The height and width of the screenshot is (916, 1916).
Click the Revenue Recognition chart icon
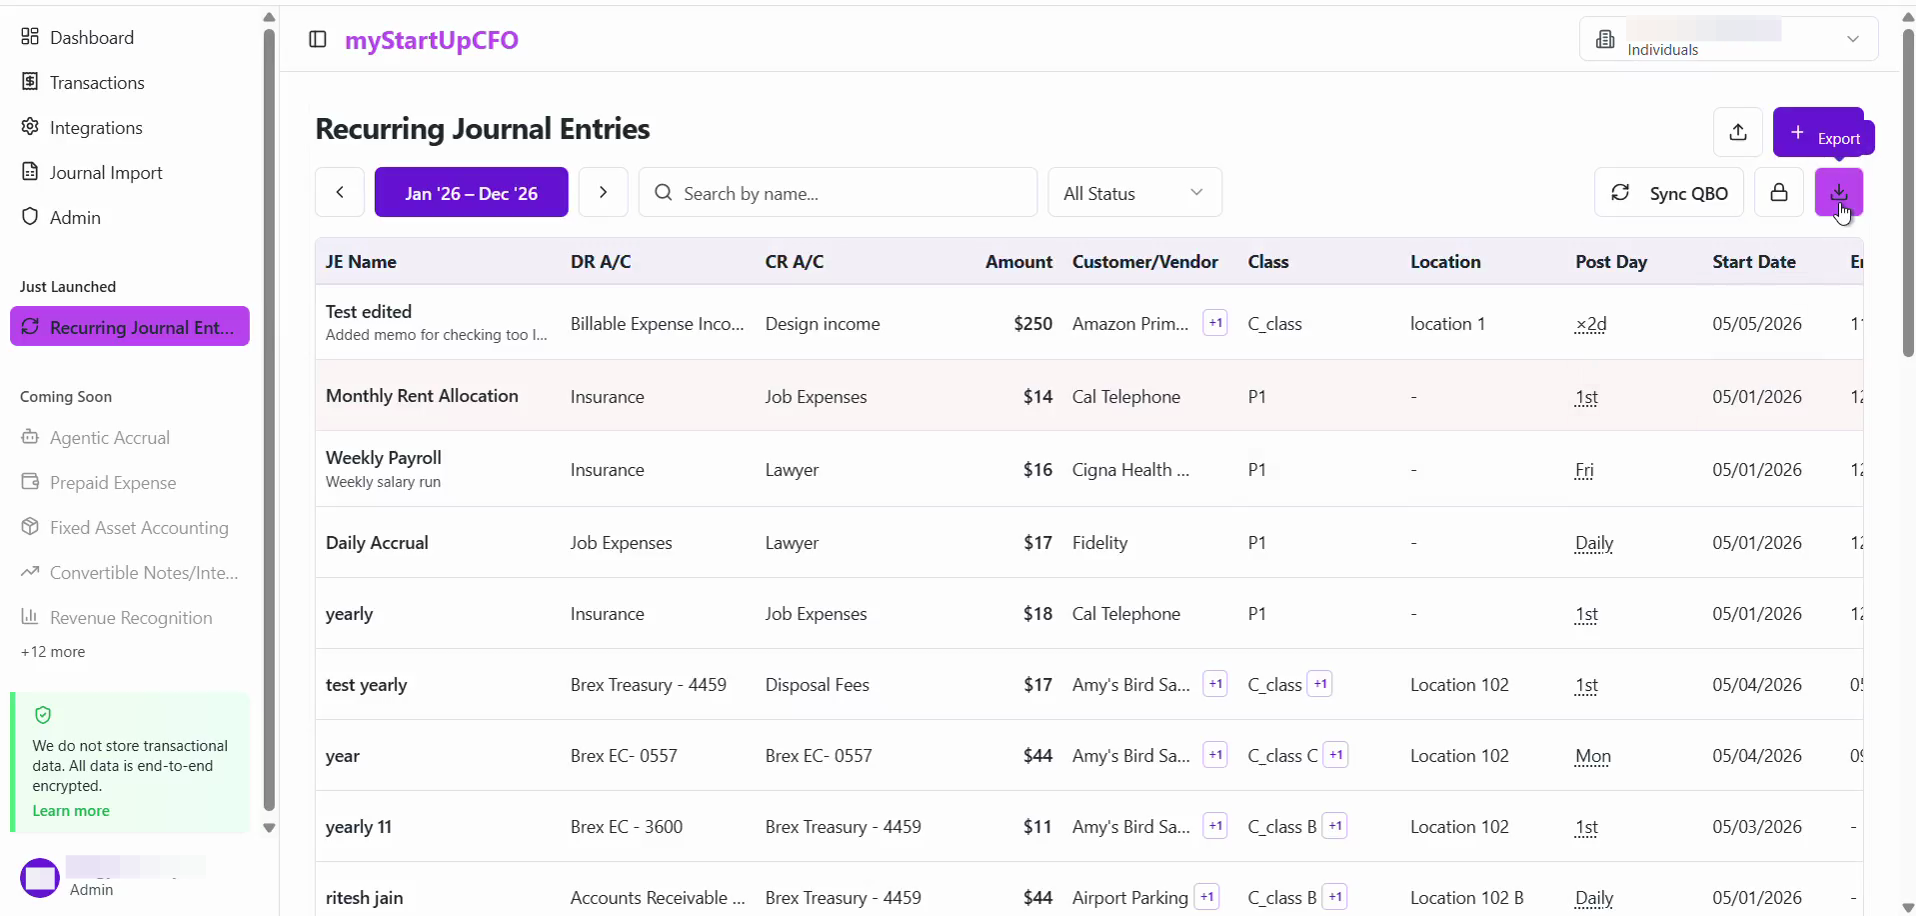[30, 617]
